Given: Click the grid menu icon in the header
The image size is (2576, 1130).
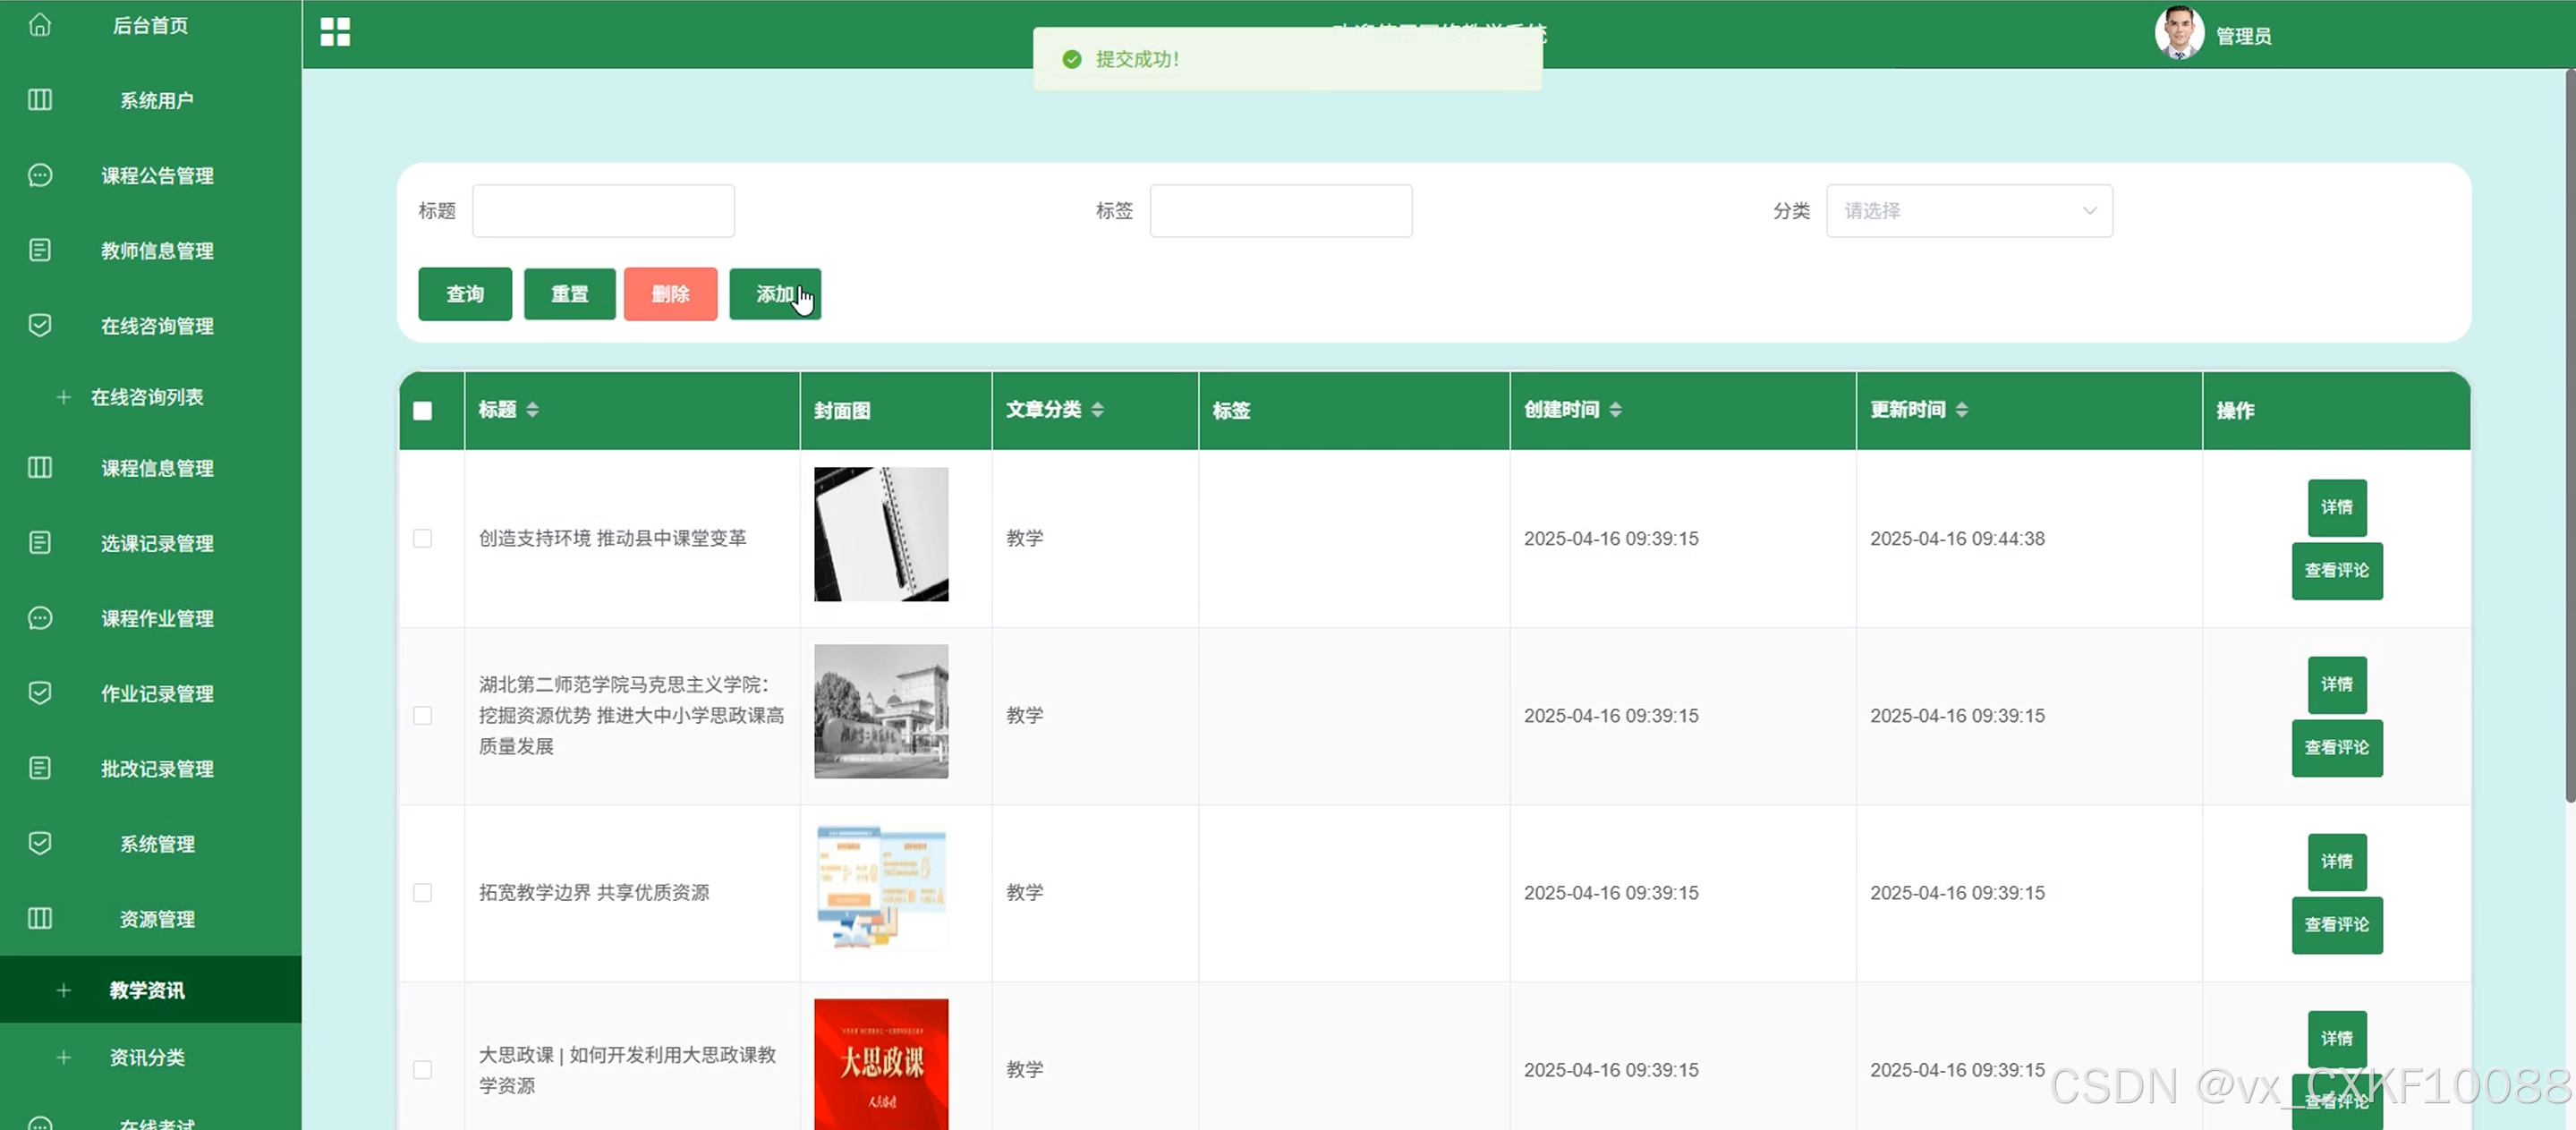Looking at the screenshot, I should click(335, 32).
